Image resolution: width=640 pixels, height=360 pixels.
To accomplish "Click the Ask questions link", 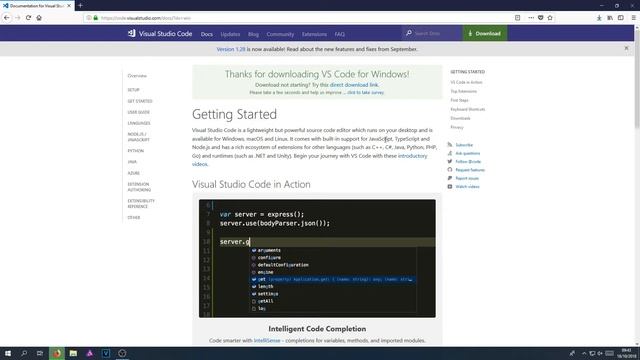I will click(467, 153).
